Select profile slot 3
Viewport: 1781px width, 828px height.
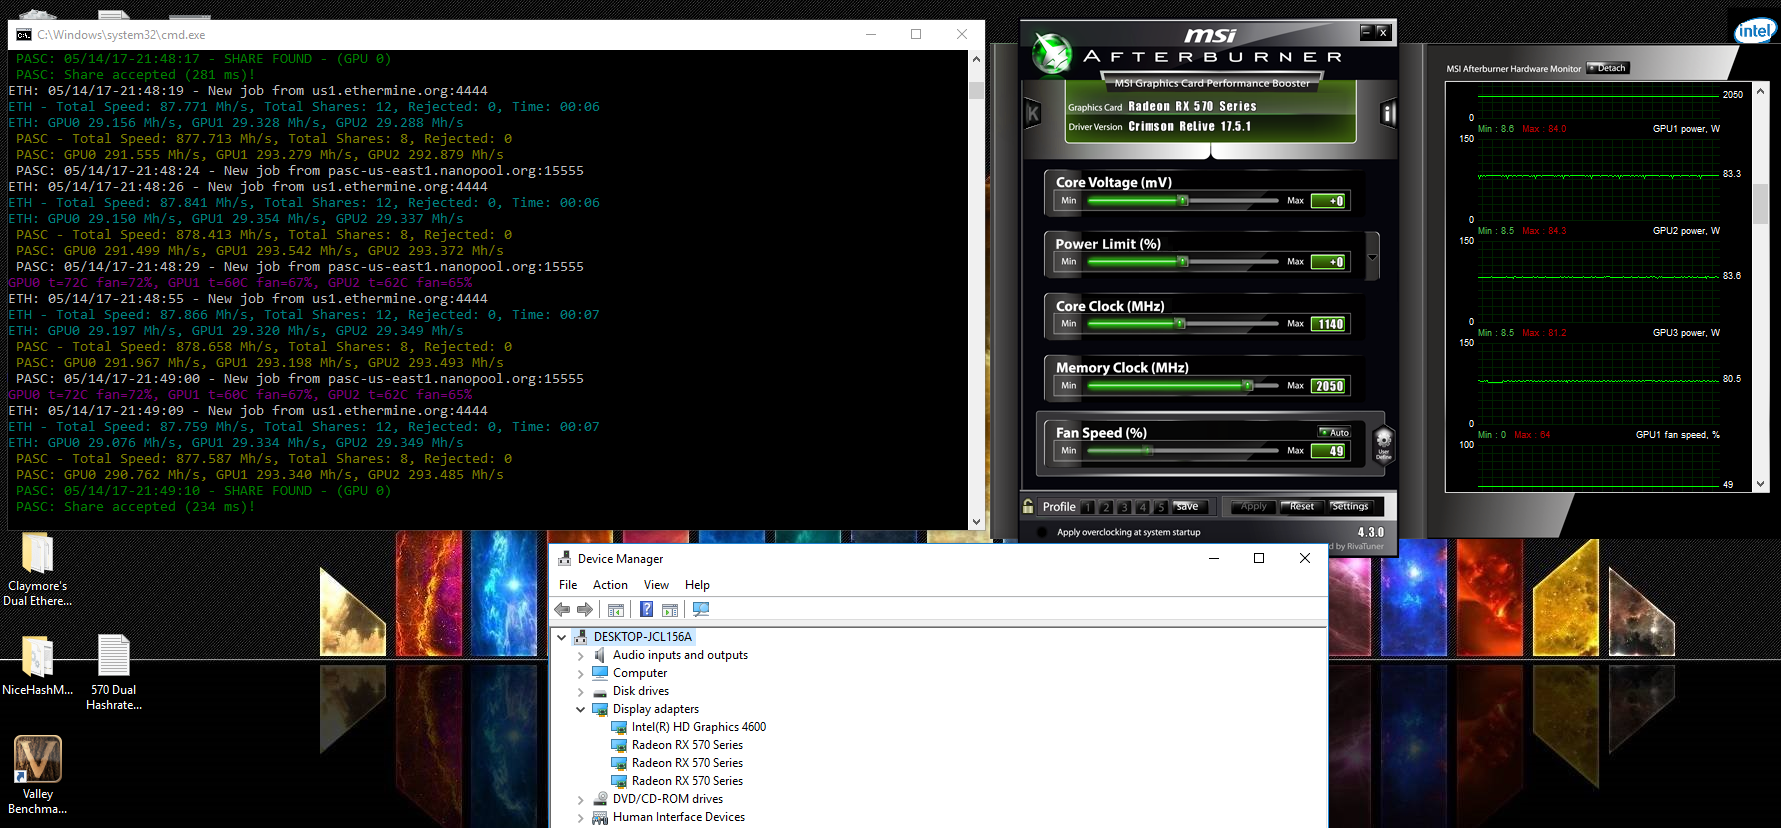pos(1124,507)
